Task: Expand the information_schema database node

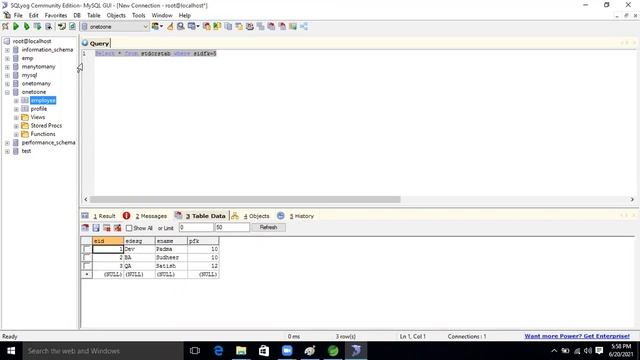Action: click(7, 50)
